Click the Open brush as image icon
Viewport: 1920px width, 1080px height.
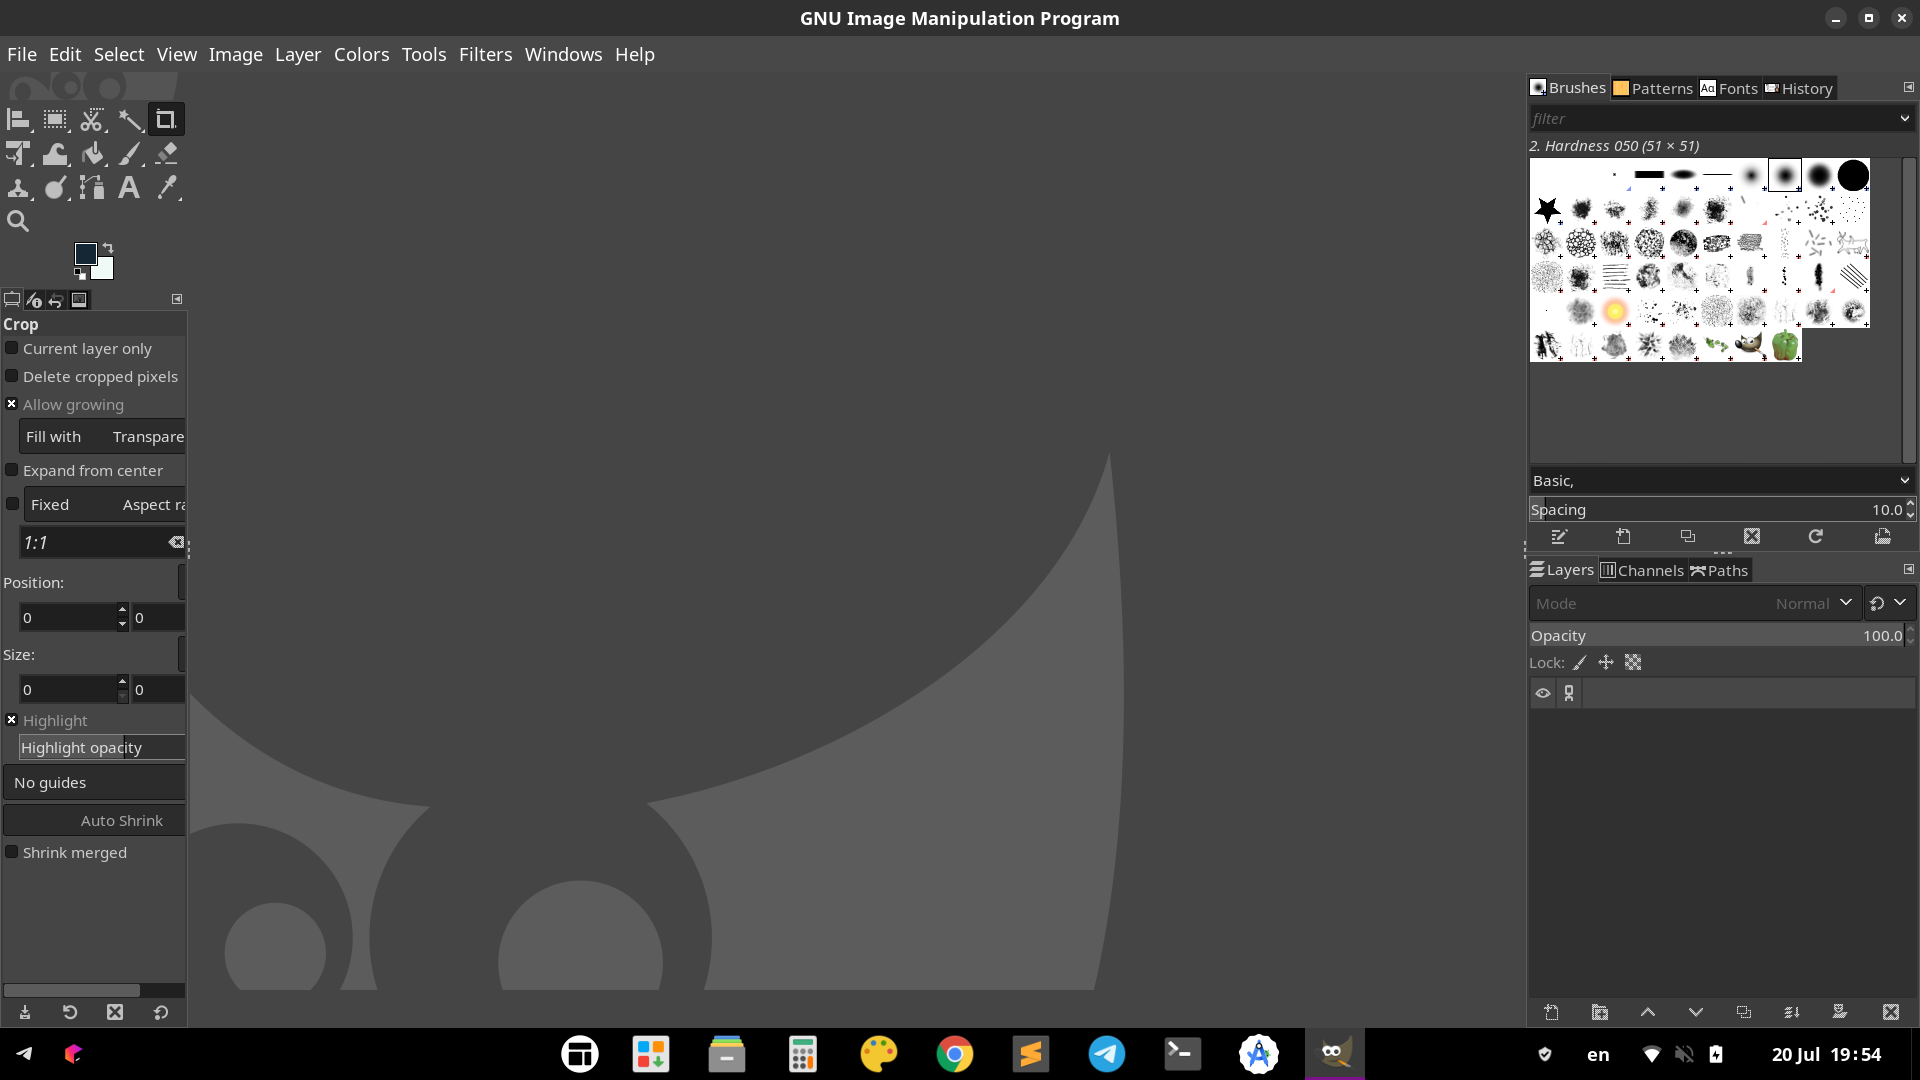pos(1882,537)
